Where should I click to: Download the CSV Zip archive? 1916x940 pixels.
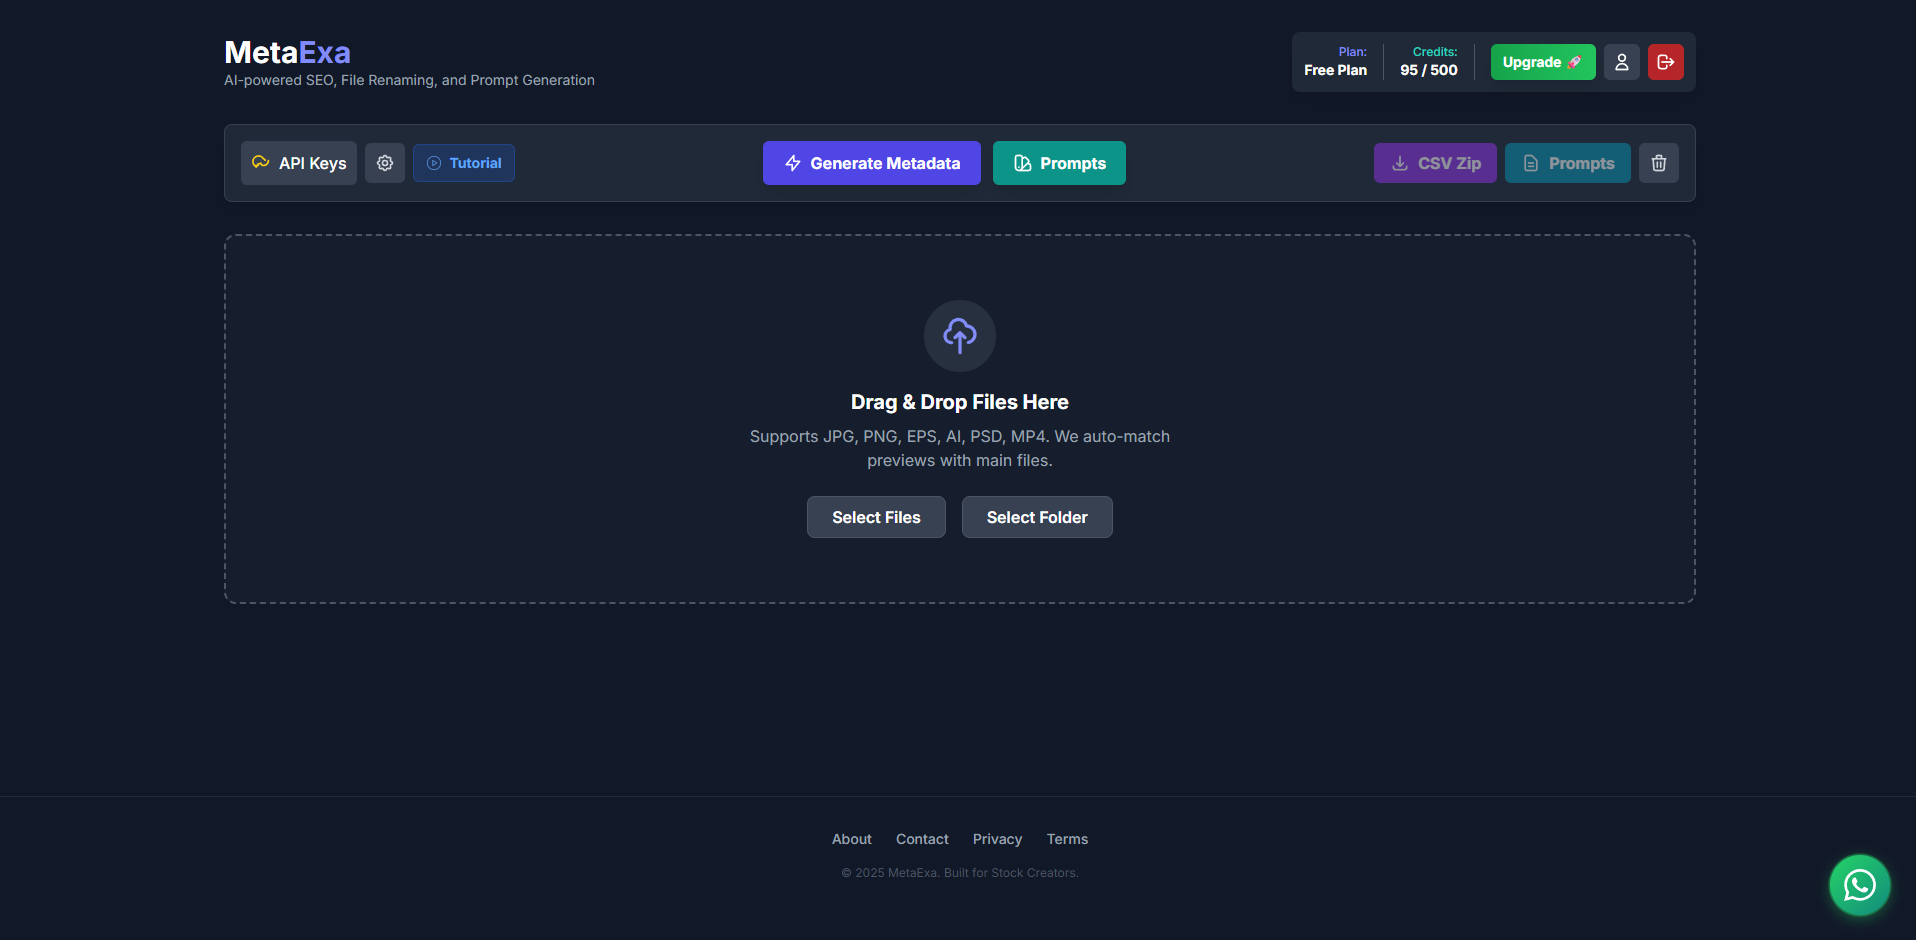1435,162
